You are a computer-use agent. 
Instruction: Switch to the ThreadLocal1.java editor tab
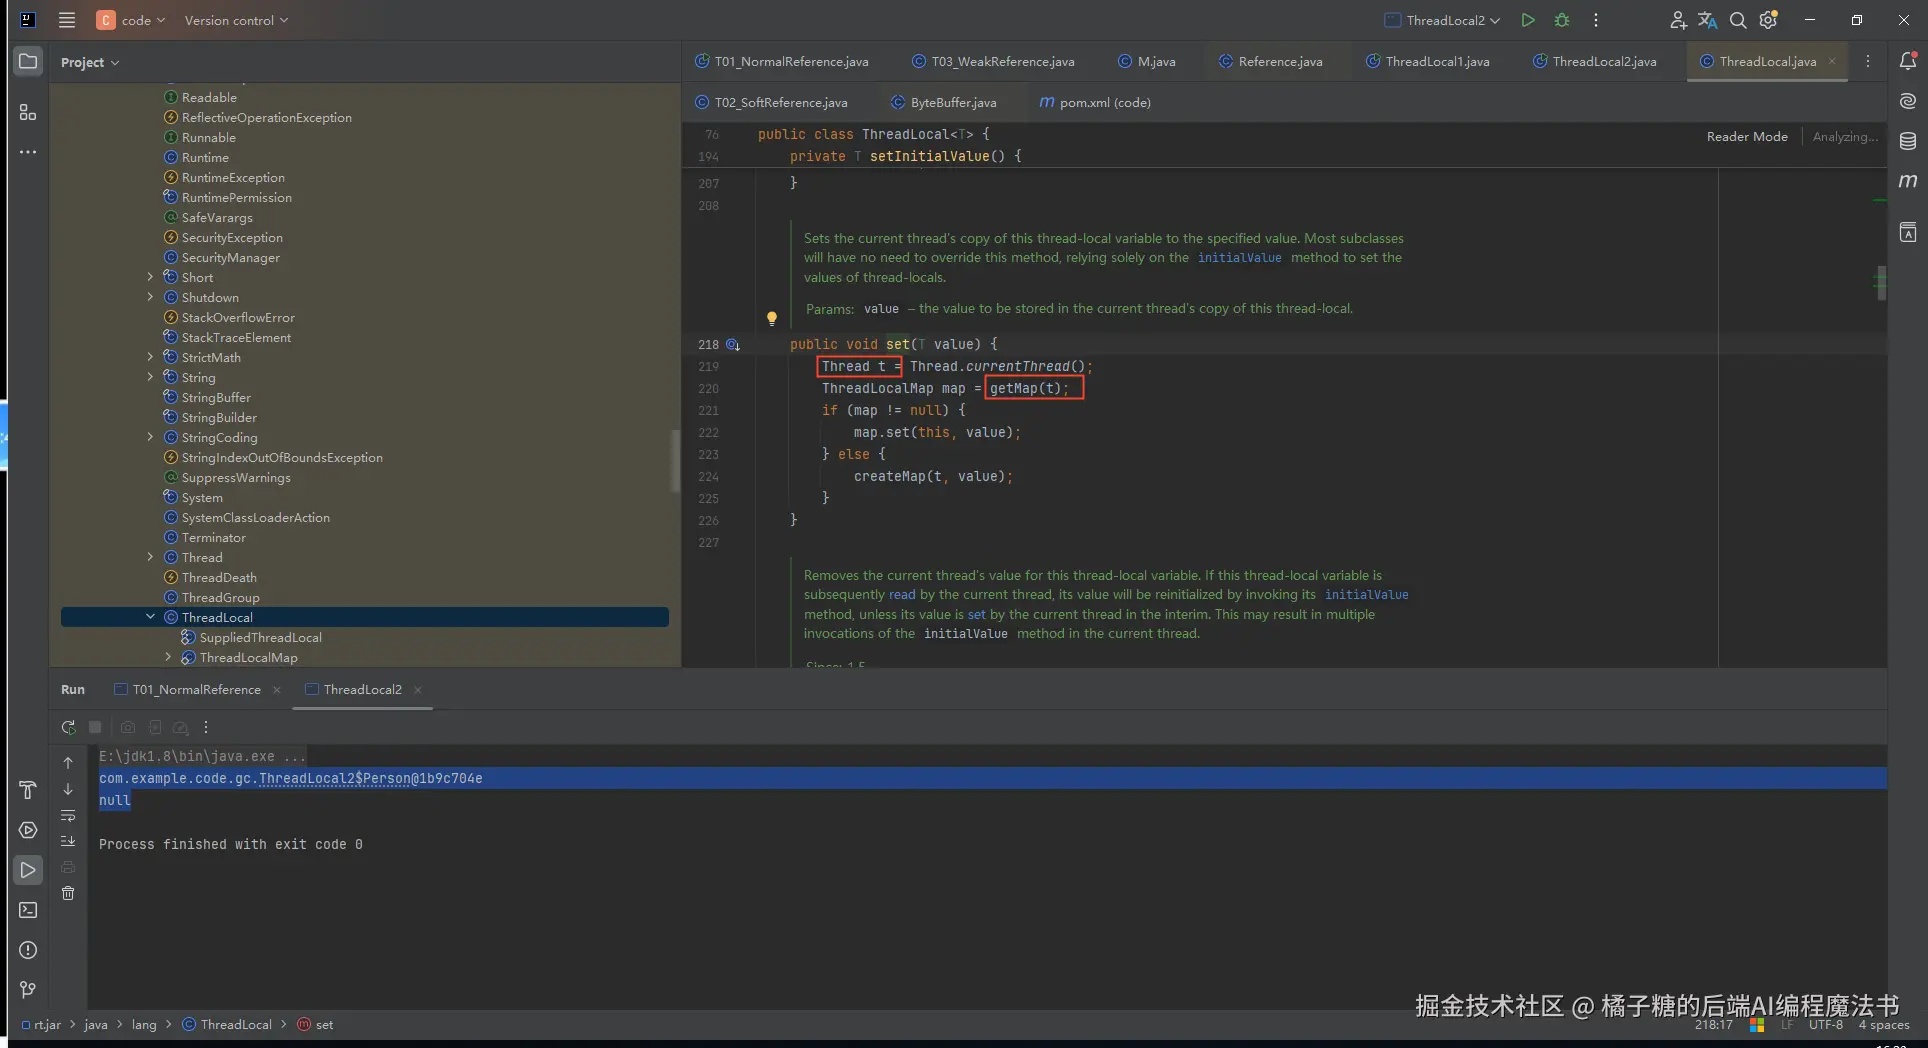pos(1436,62)
